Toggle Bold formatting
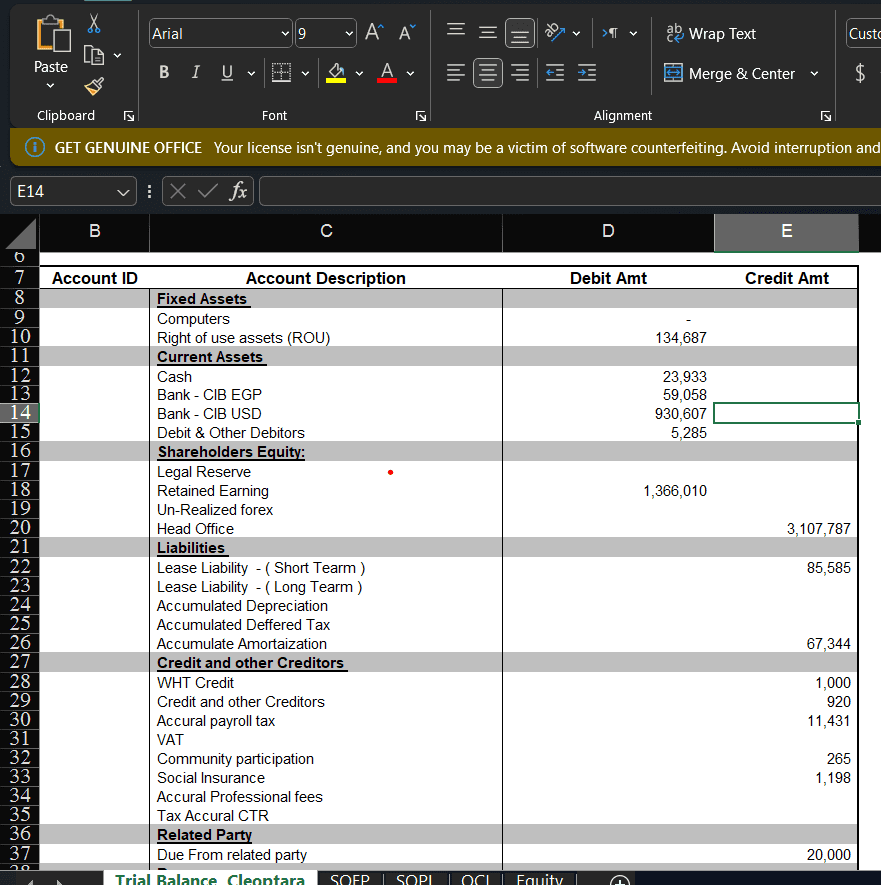 (164, 73)
